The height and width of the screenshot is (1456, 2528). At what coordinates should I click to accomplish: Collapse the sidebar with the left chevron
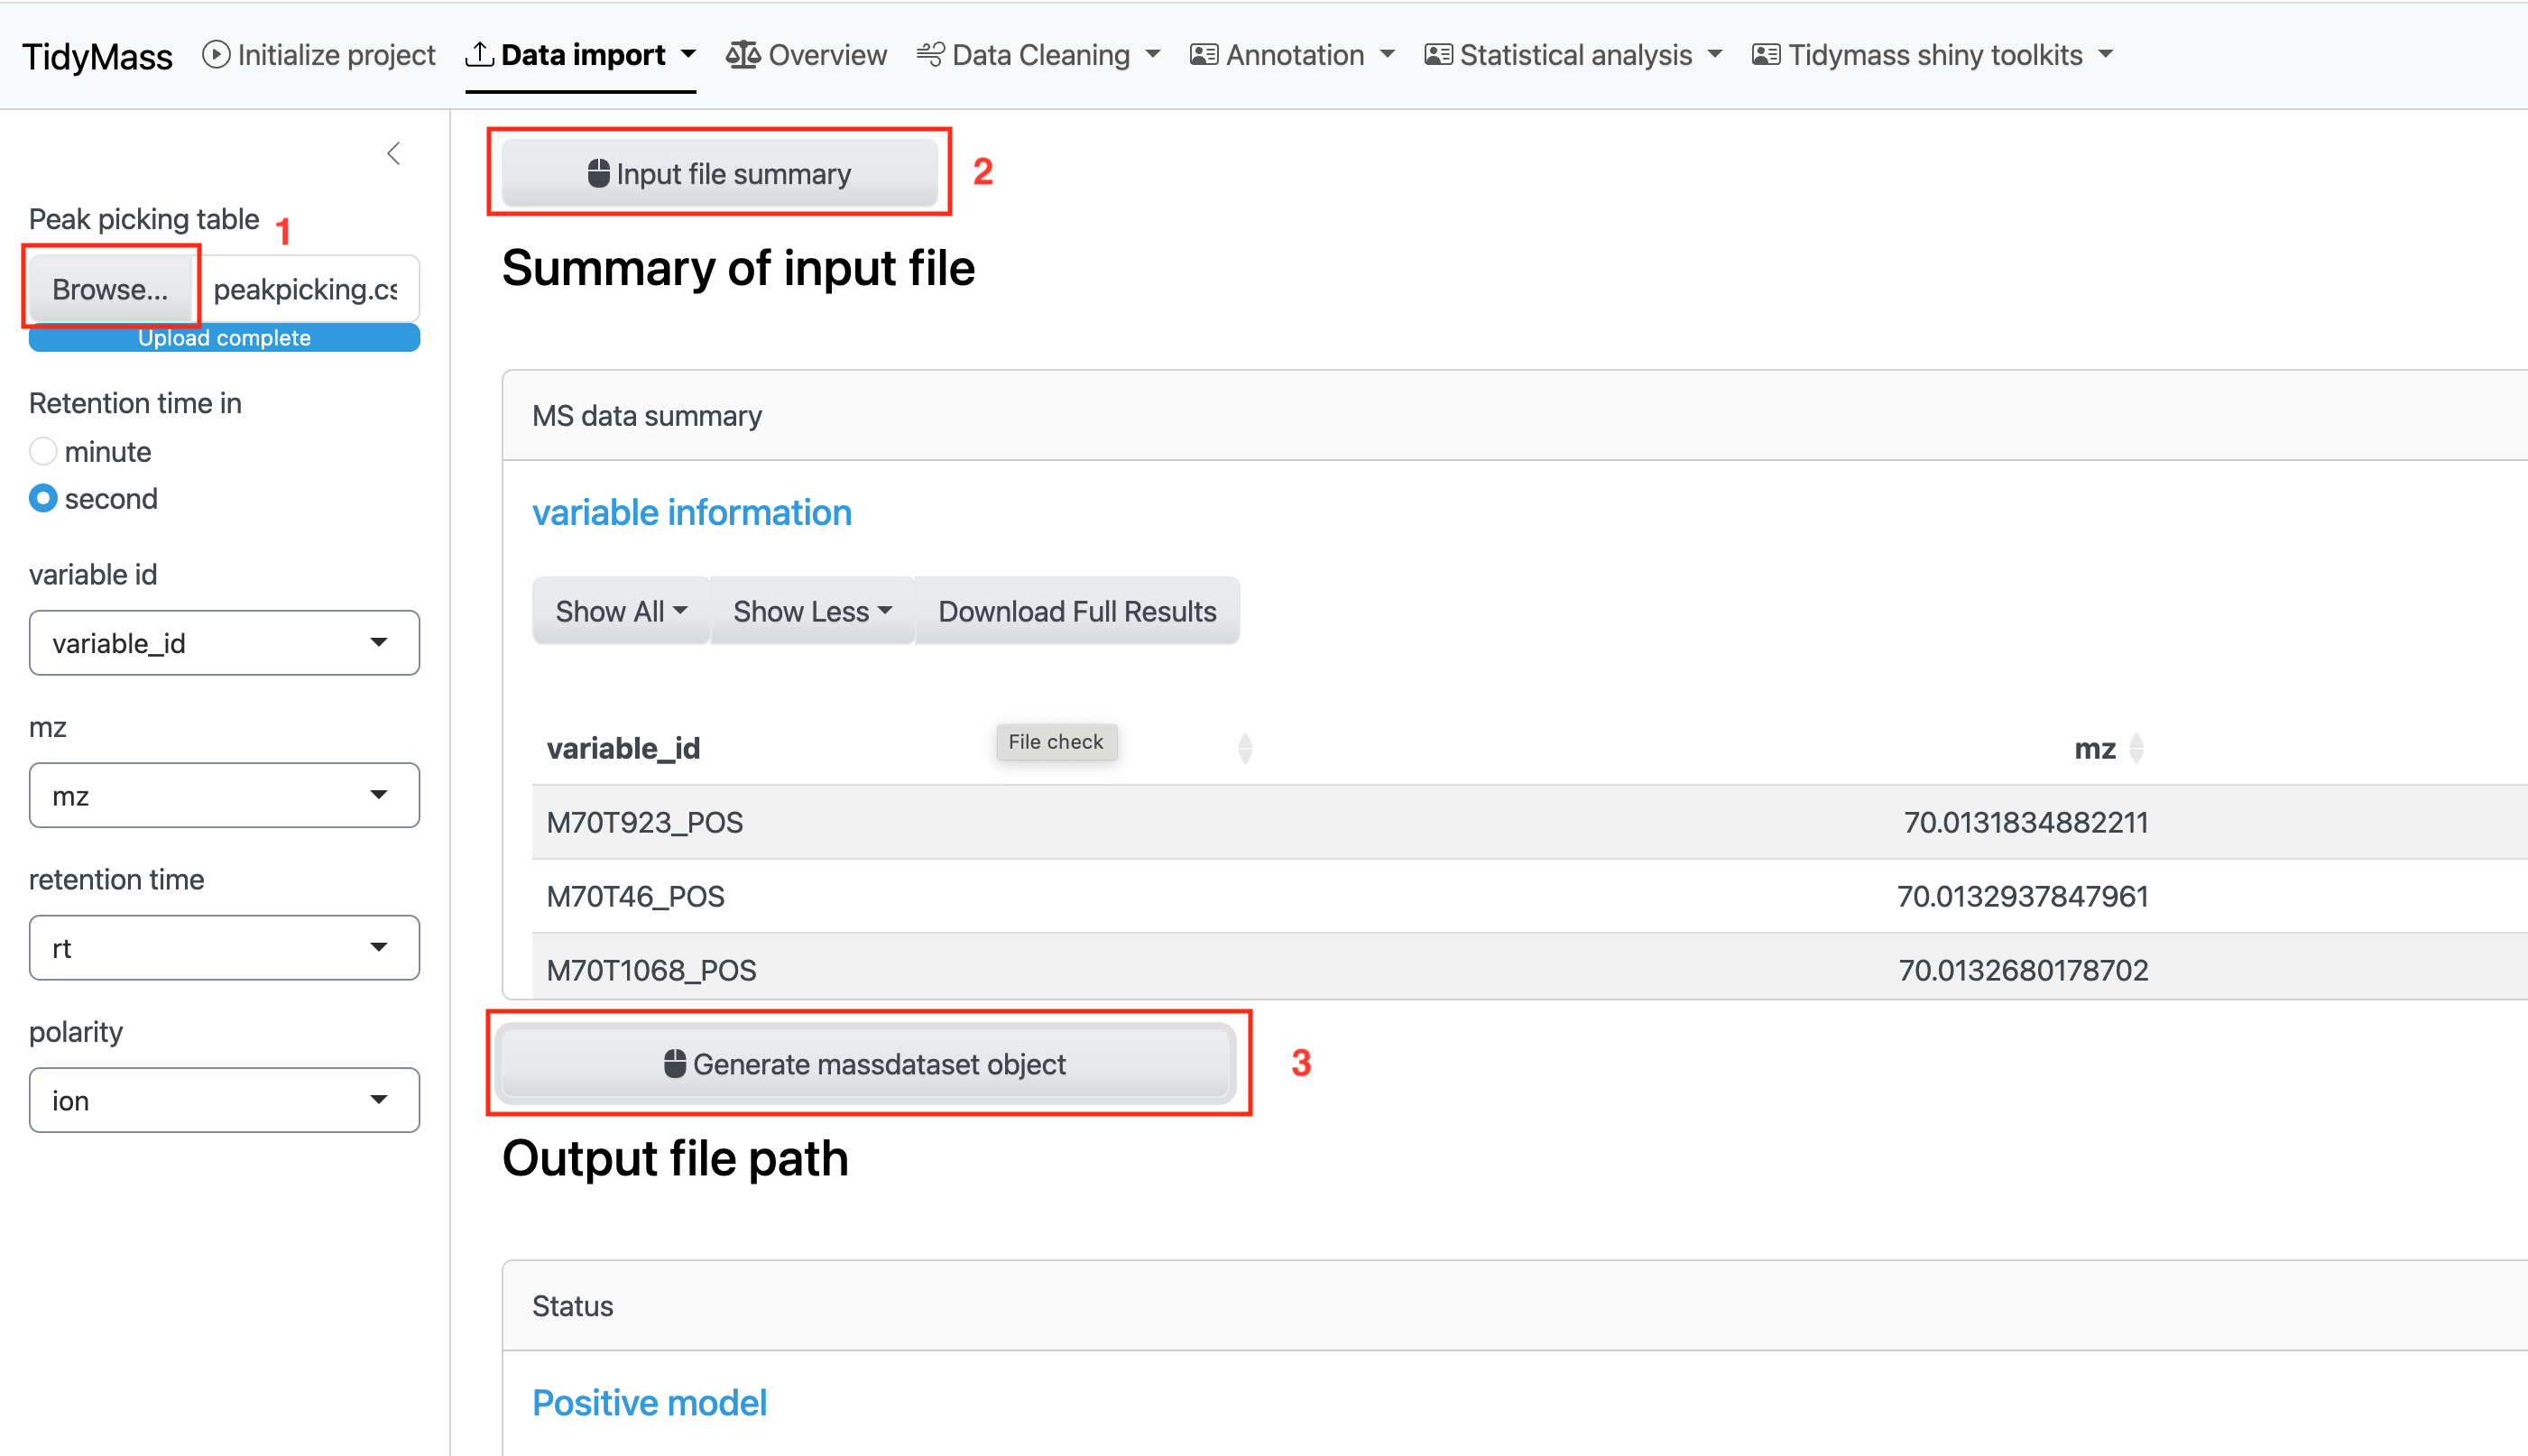point(393,153)
